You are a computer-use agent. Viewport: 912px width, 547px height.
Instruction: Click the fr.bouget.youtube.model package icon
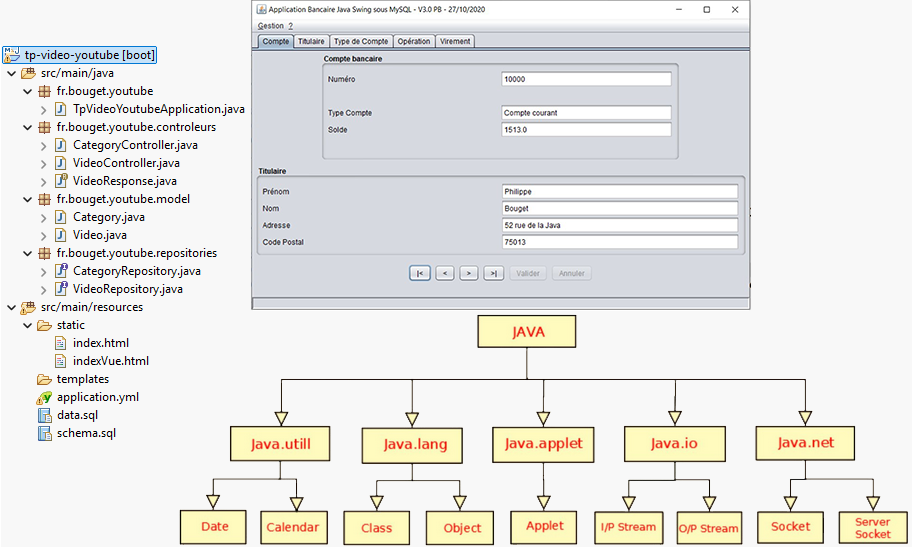pyautogui.click(x=44, y=199)
